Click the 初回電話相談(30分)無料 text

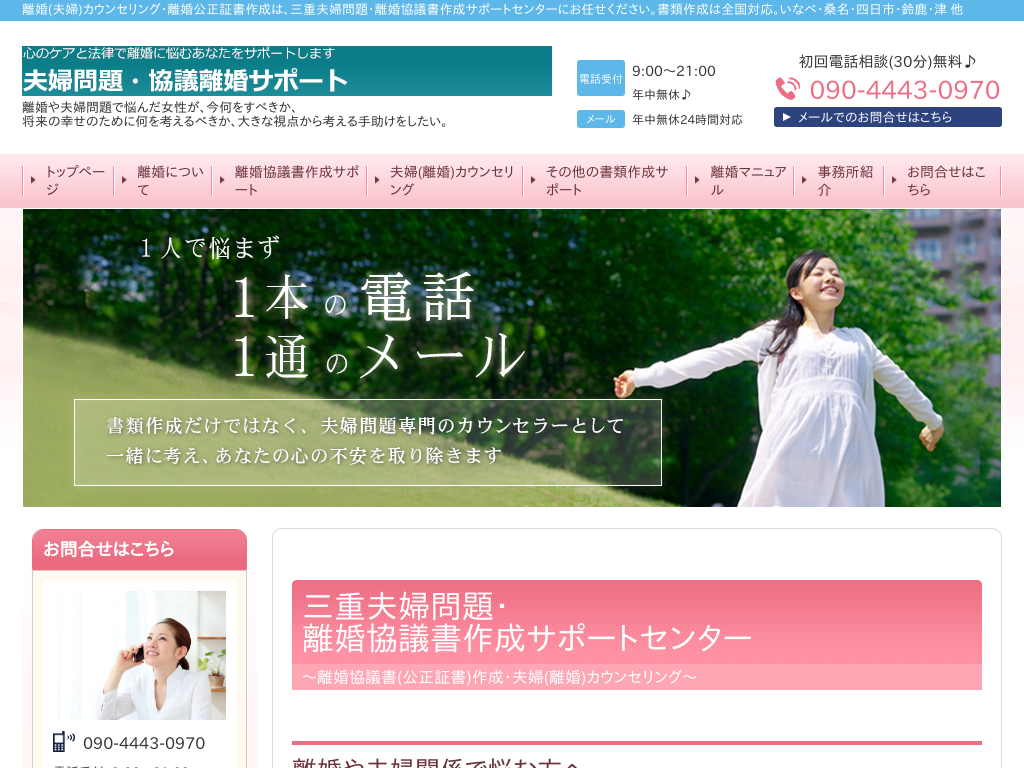coord(888,61)
